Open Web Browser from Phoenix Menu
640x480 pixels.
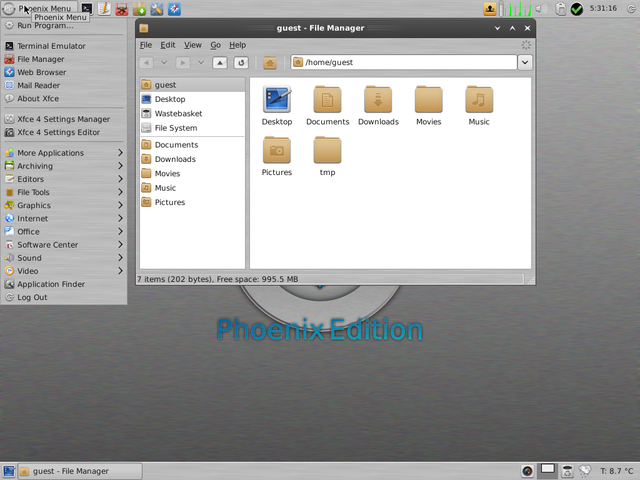point(64,72)
